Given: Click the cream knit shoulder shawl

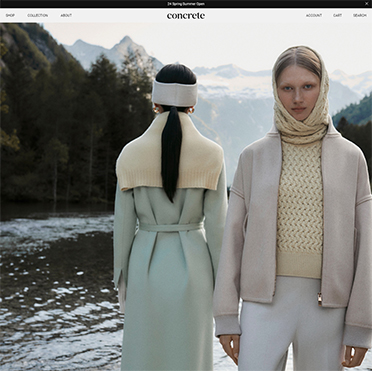Looking at the screenshot, I should point(169,153).
